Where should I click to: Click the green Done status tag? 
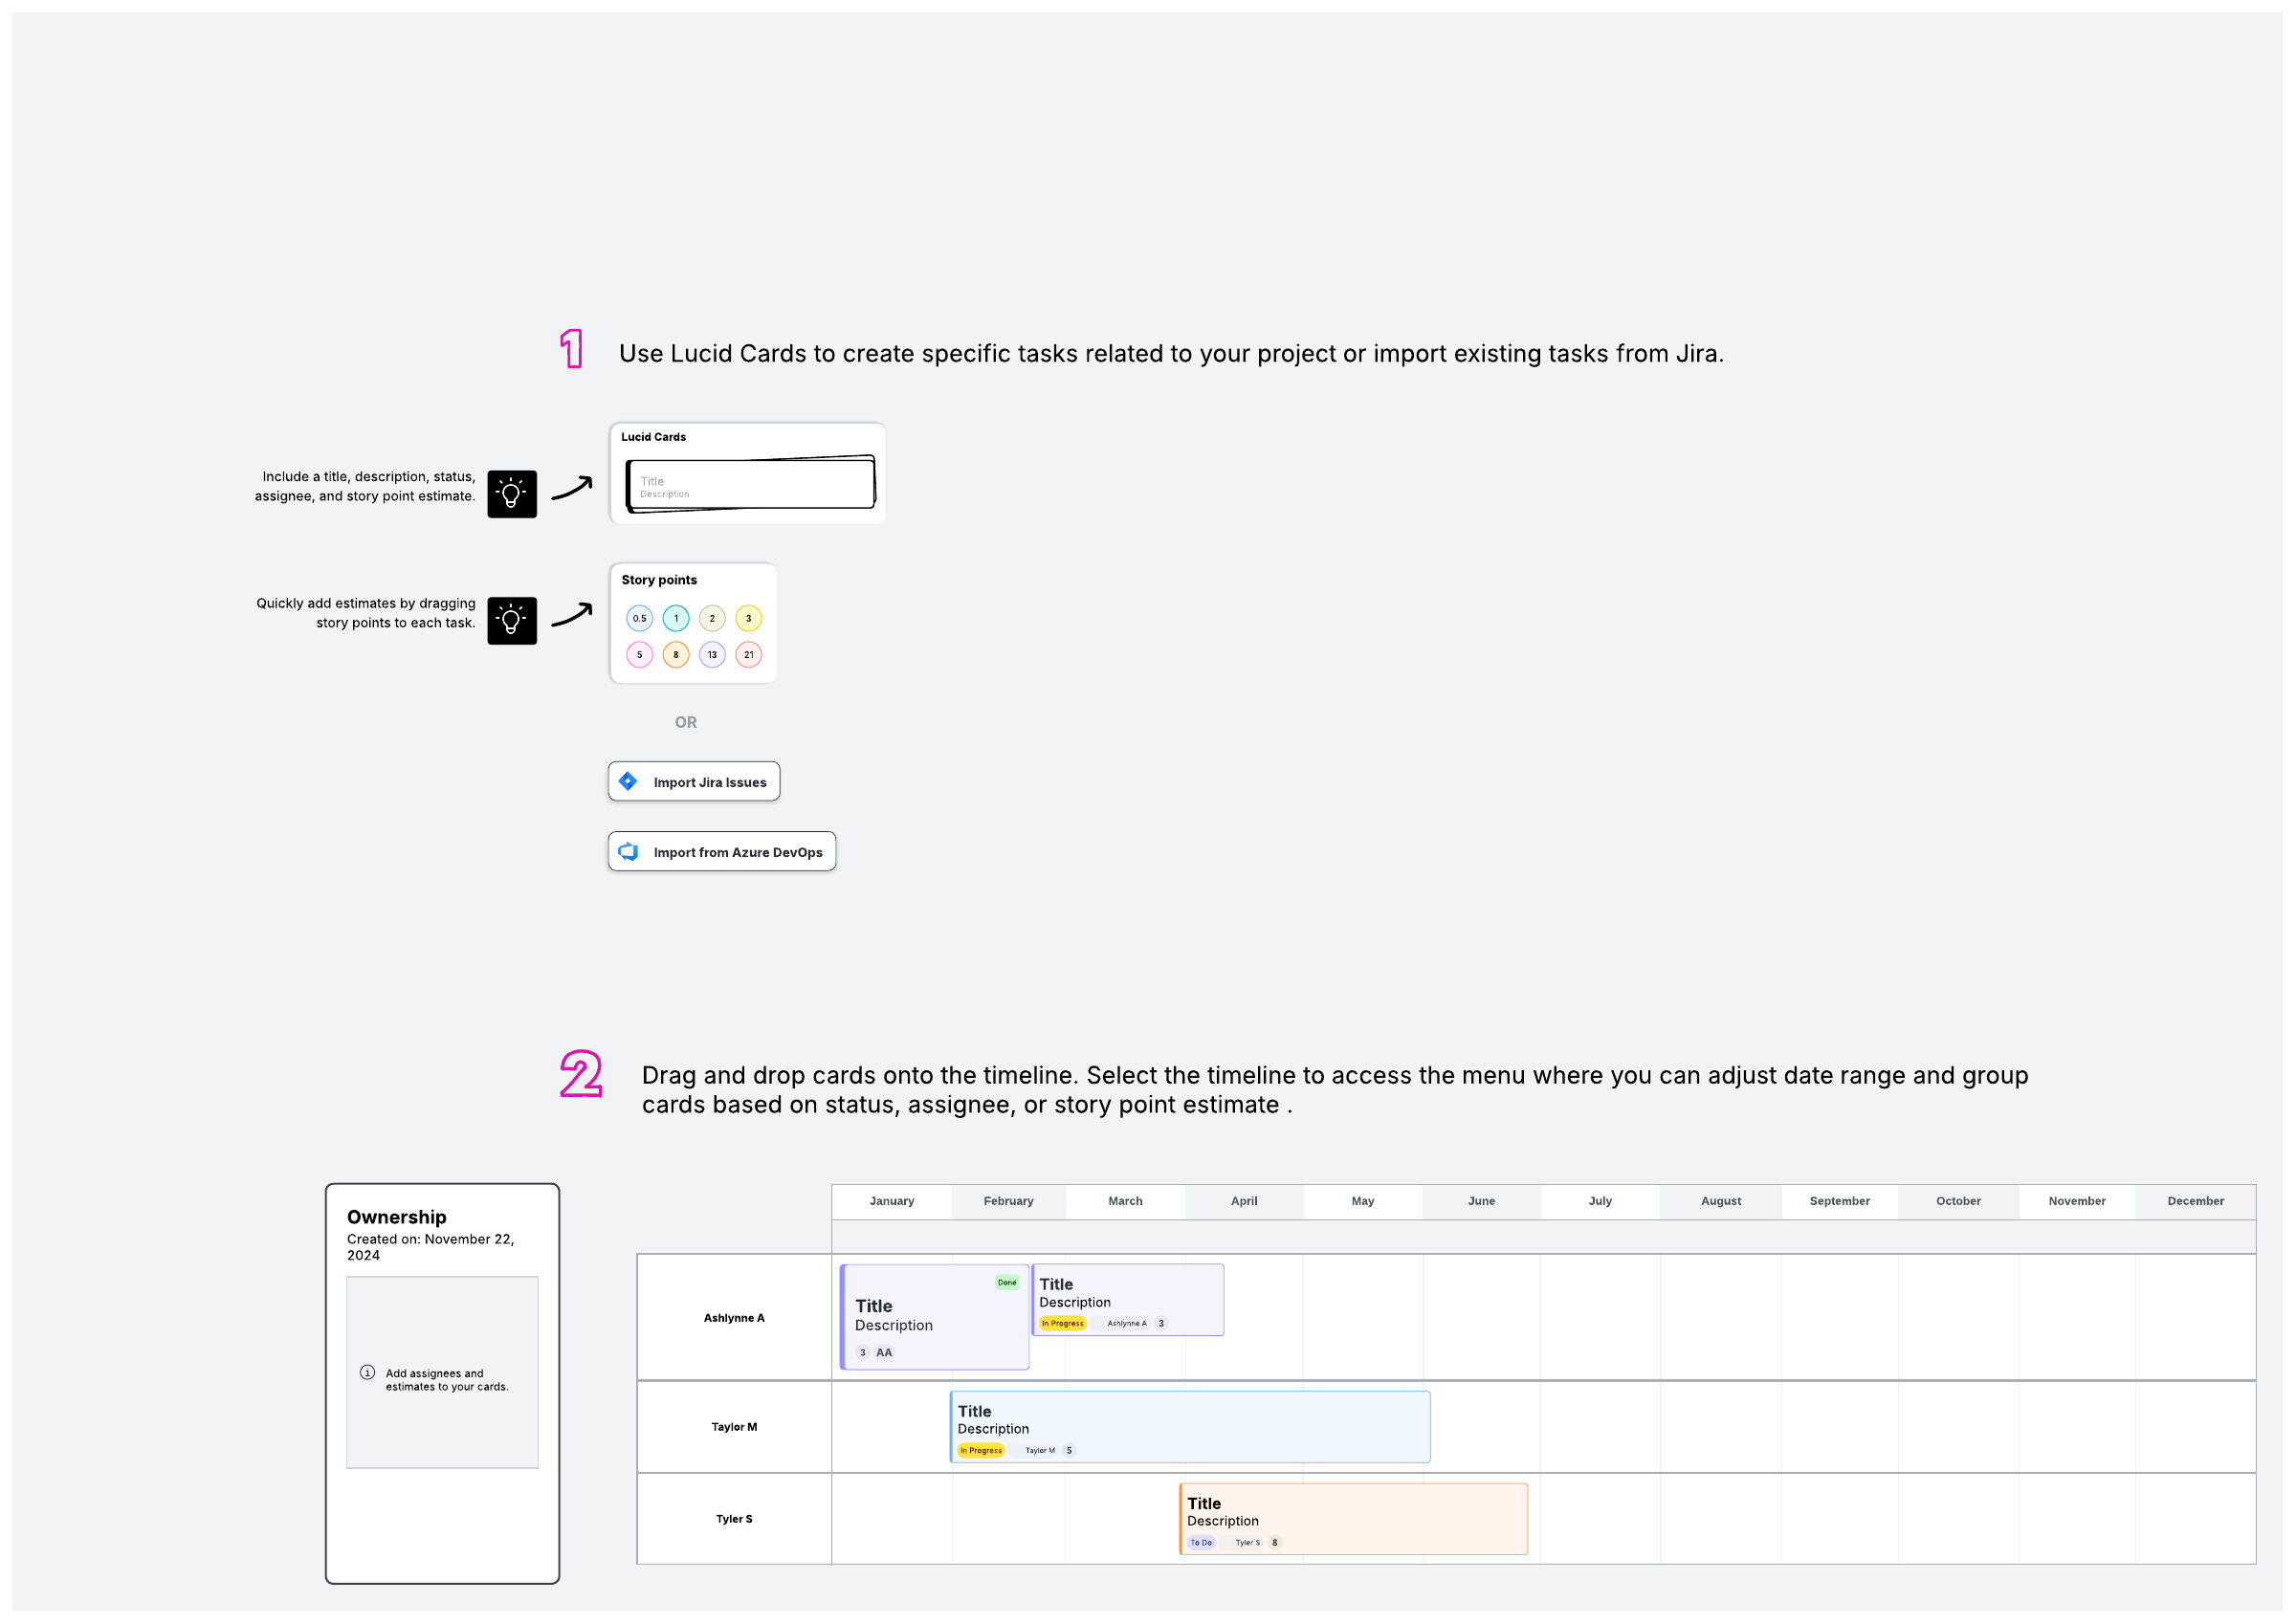[x=1007, y=1283]
